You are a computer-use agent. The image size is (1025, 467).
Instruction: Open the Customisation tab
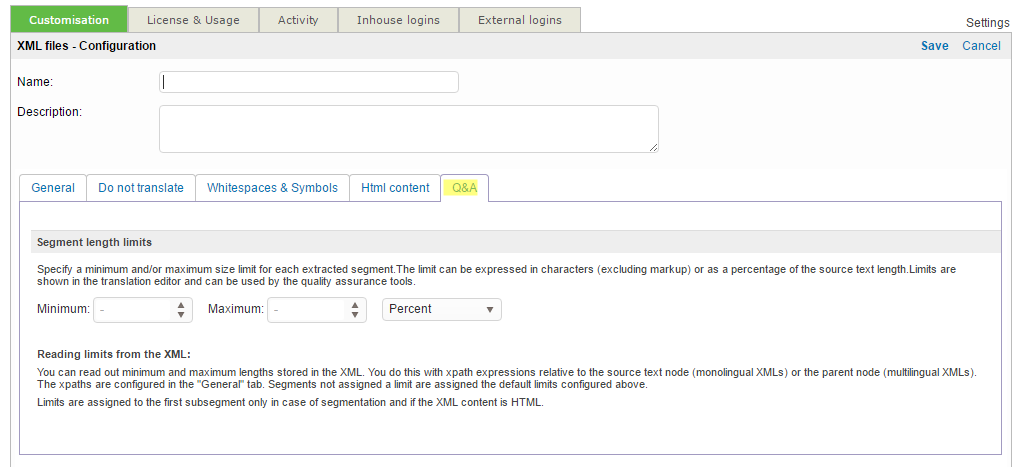(69, 20)
